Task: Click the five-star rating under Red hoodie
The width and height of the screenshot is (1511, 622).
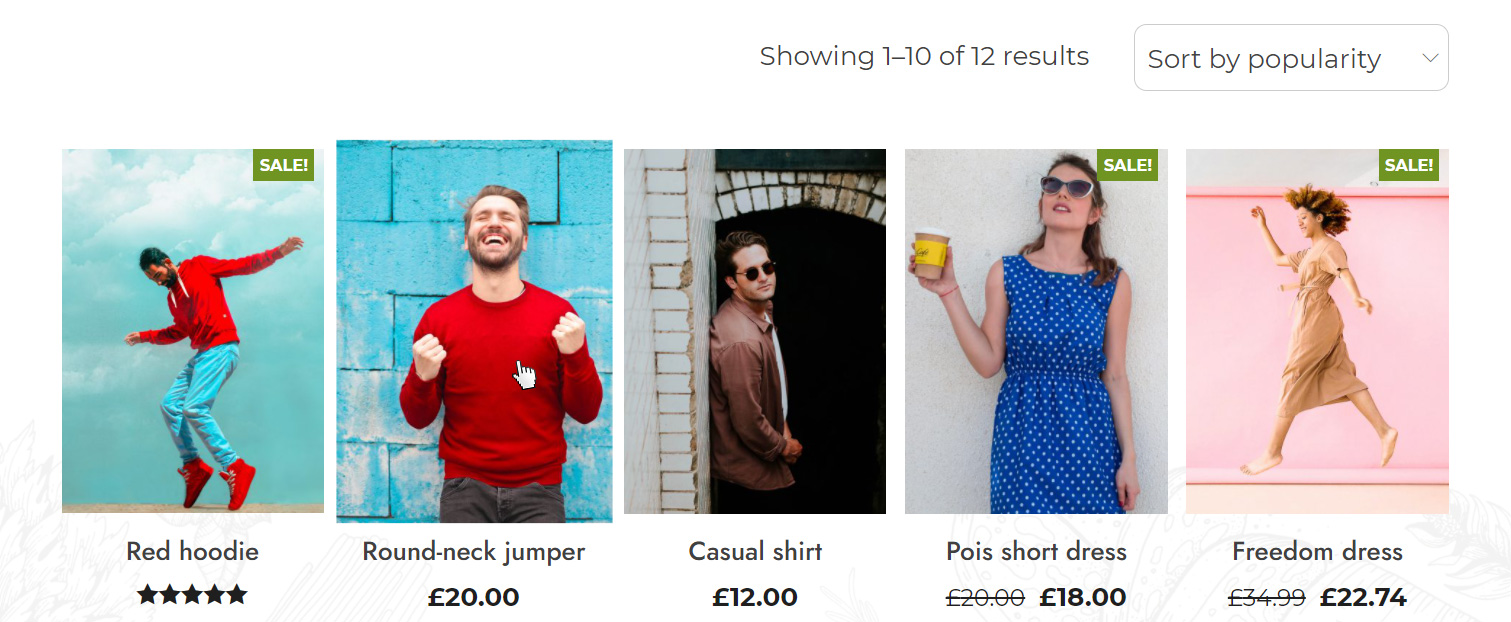Action: pyautogui.click(x=192, y=596)
